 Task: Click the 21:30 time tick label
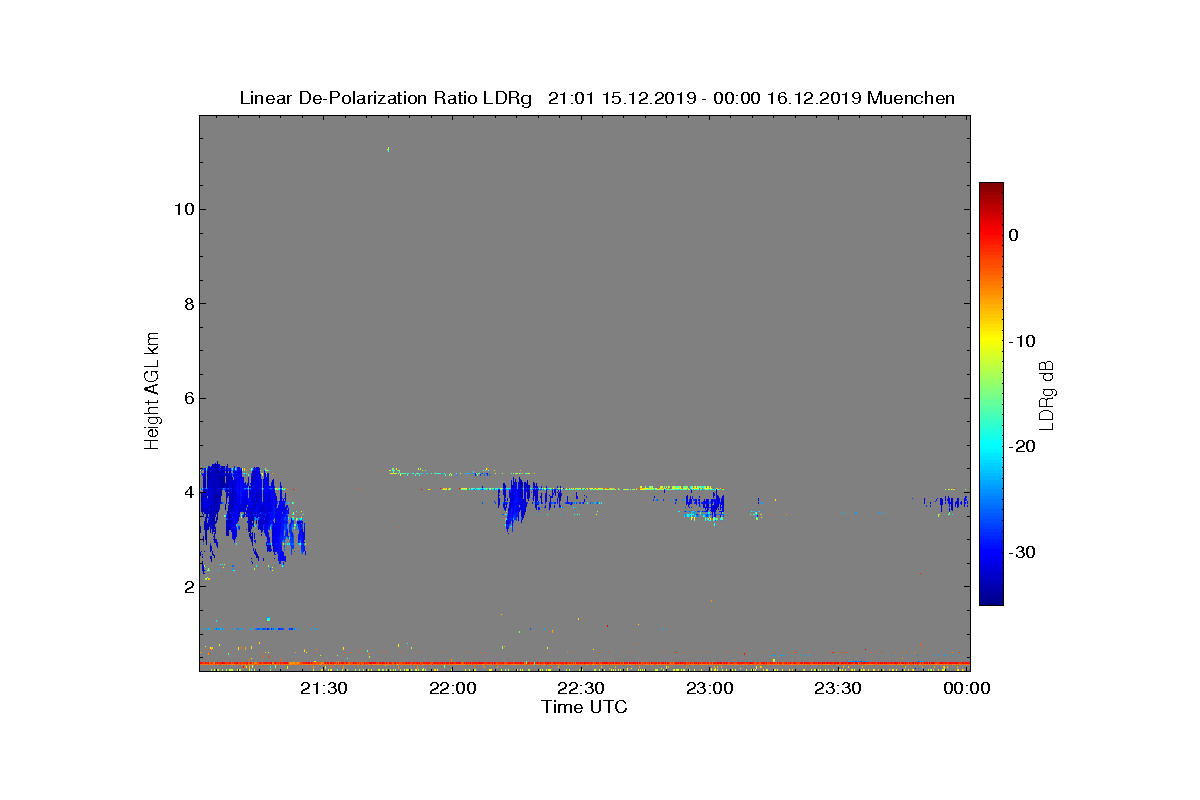pyautogui.click(x=324, y=688)
